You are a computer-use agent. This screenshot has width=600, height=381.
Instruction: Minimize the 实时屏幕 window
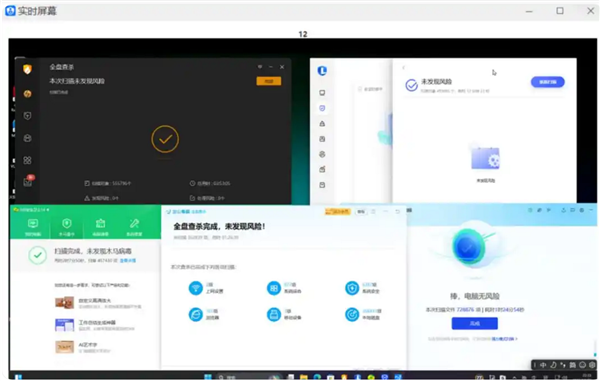point(529,11)
